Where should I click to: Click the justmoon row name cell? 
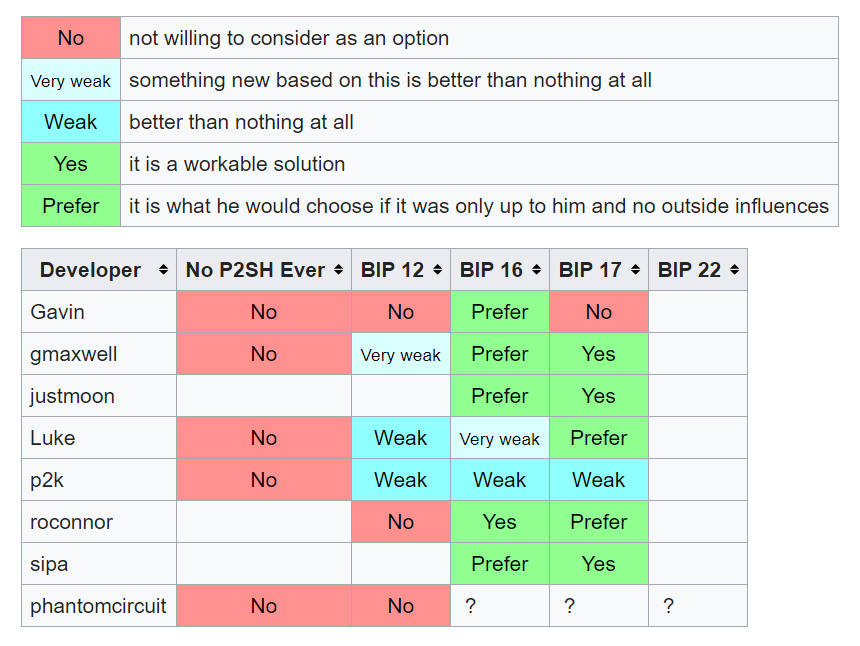[x=72, y=396]
